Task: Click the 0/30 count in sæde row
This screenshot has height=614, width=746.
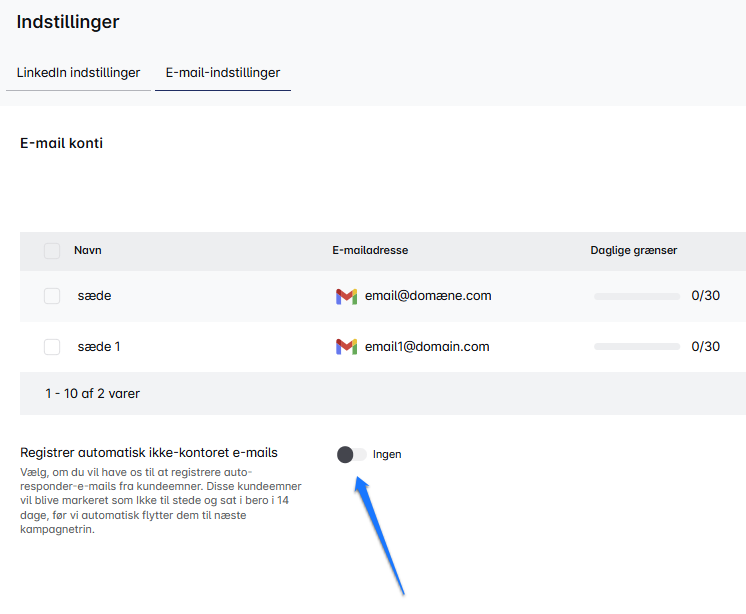Action: click(x=705, y=296)
